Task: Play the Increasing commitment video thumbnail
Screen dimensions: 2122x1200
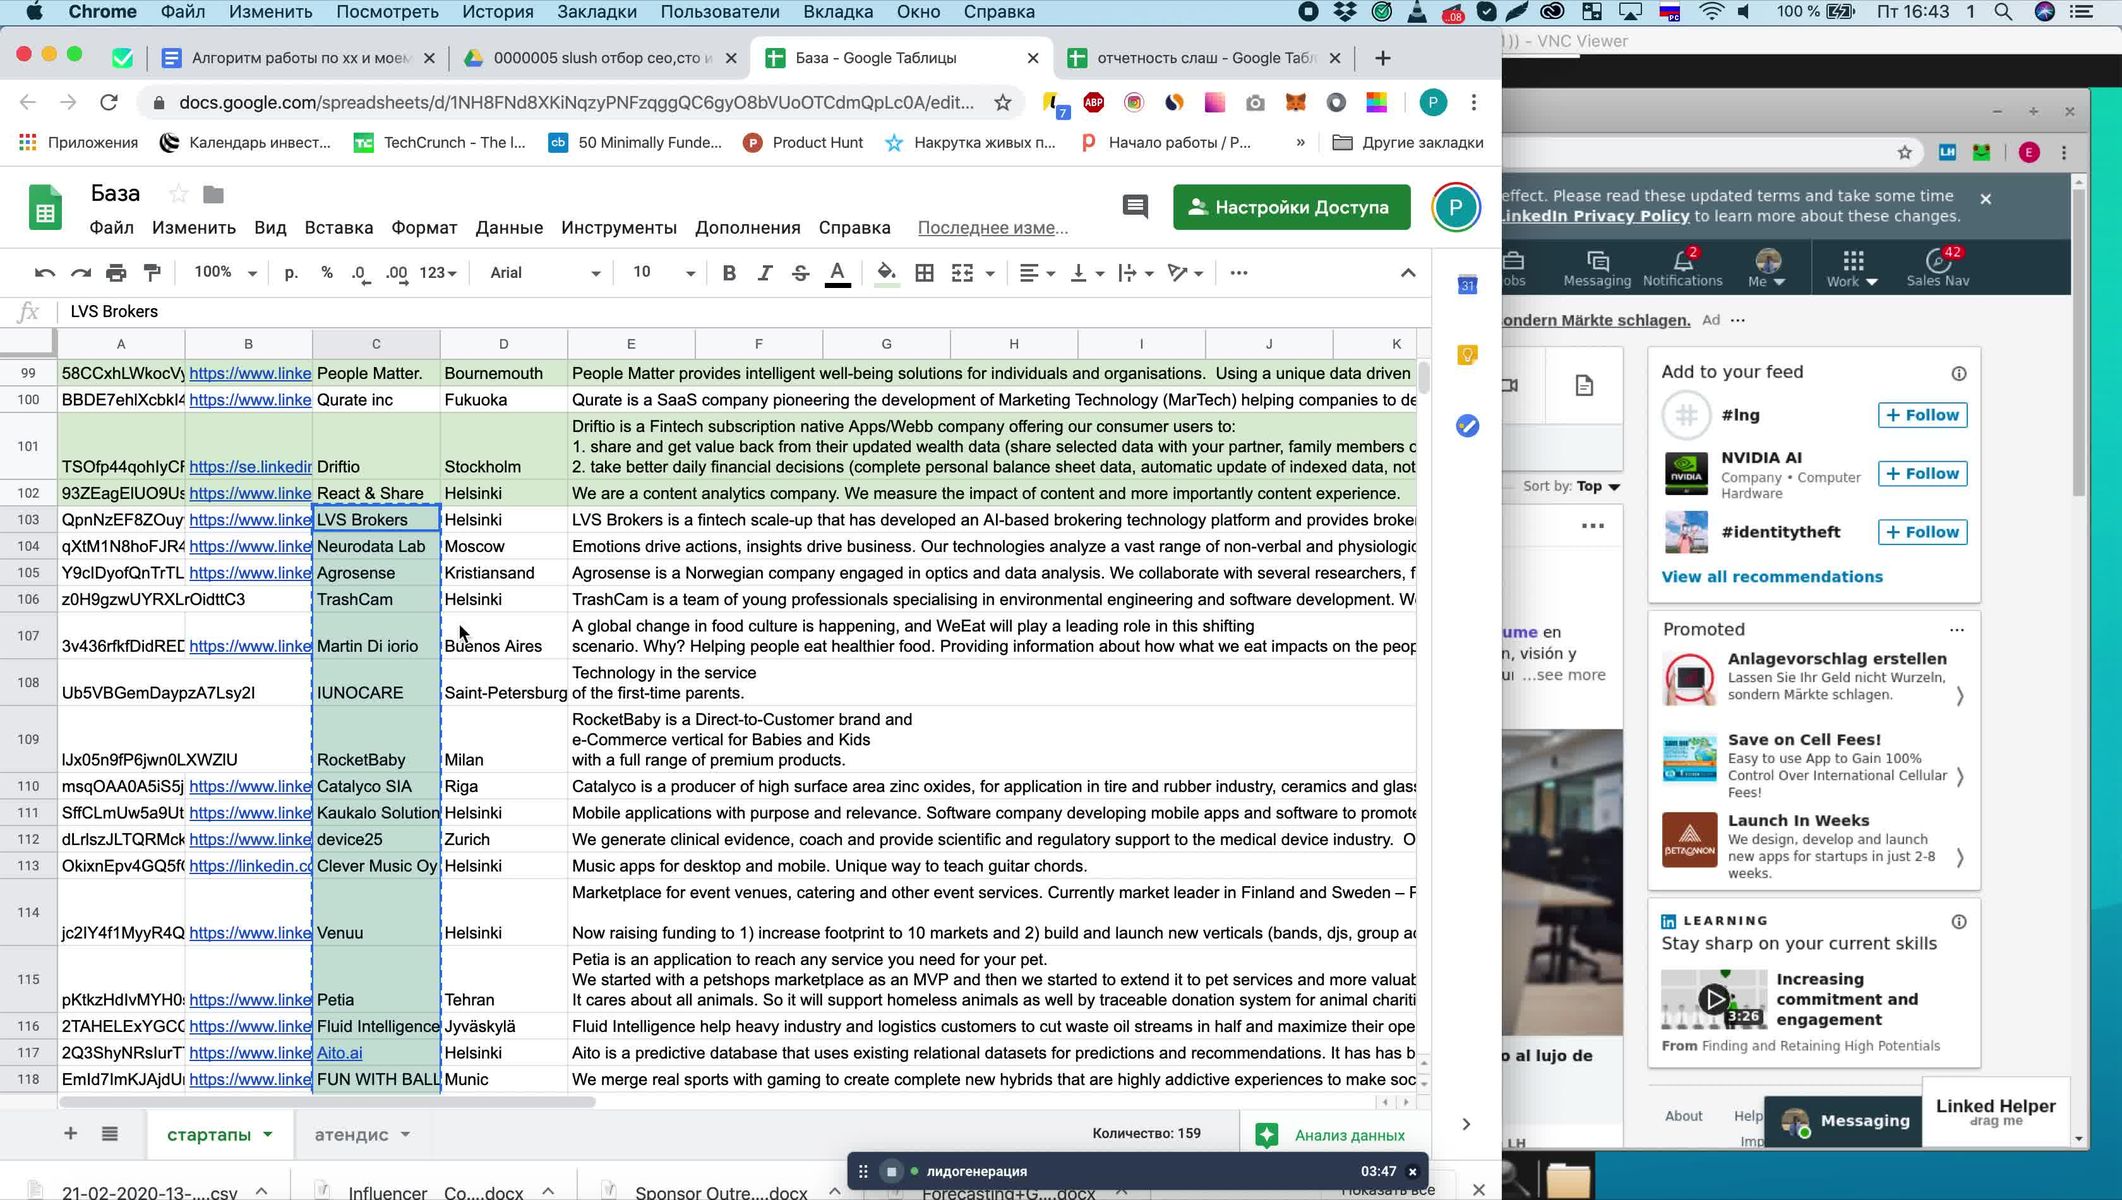Action: (x=1714, y=998)
